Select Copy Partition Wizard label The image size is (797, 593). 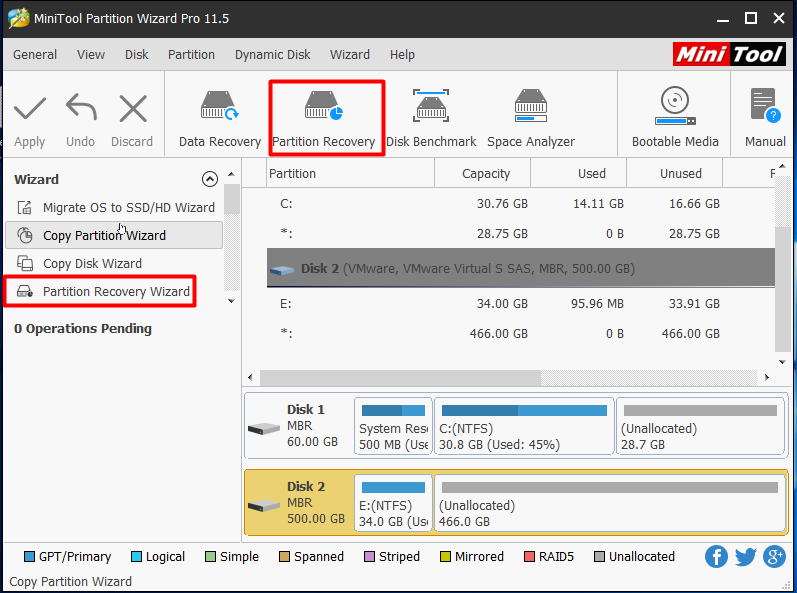click(x=104, y=236)
